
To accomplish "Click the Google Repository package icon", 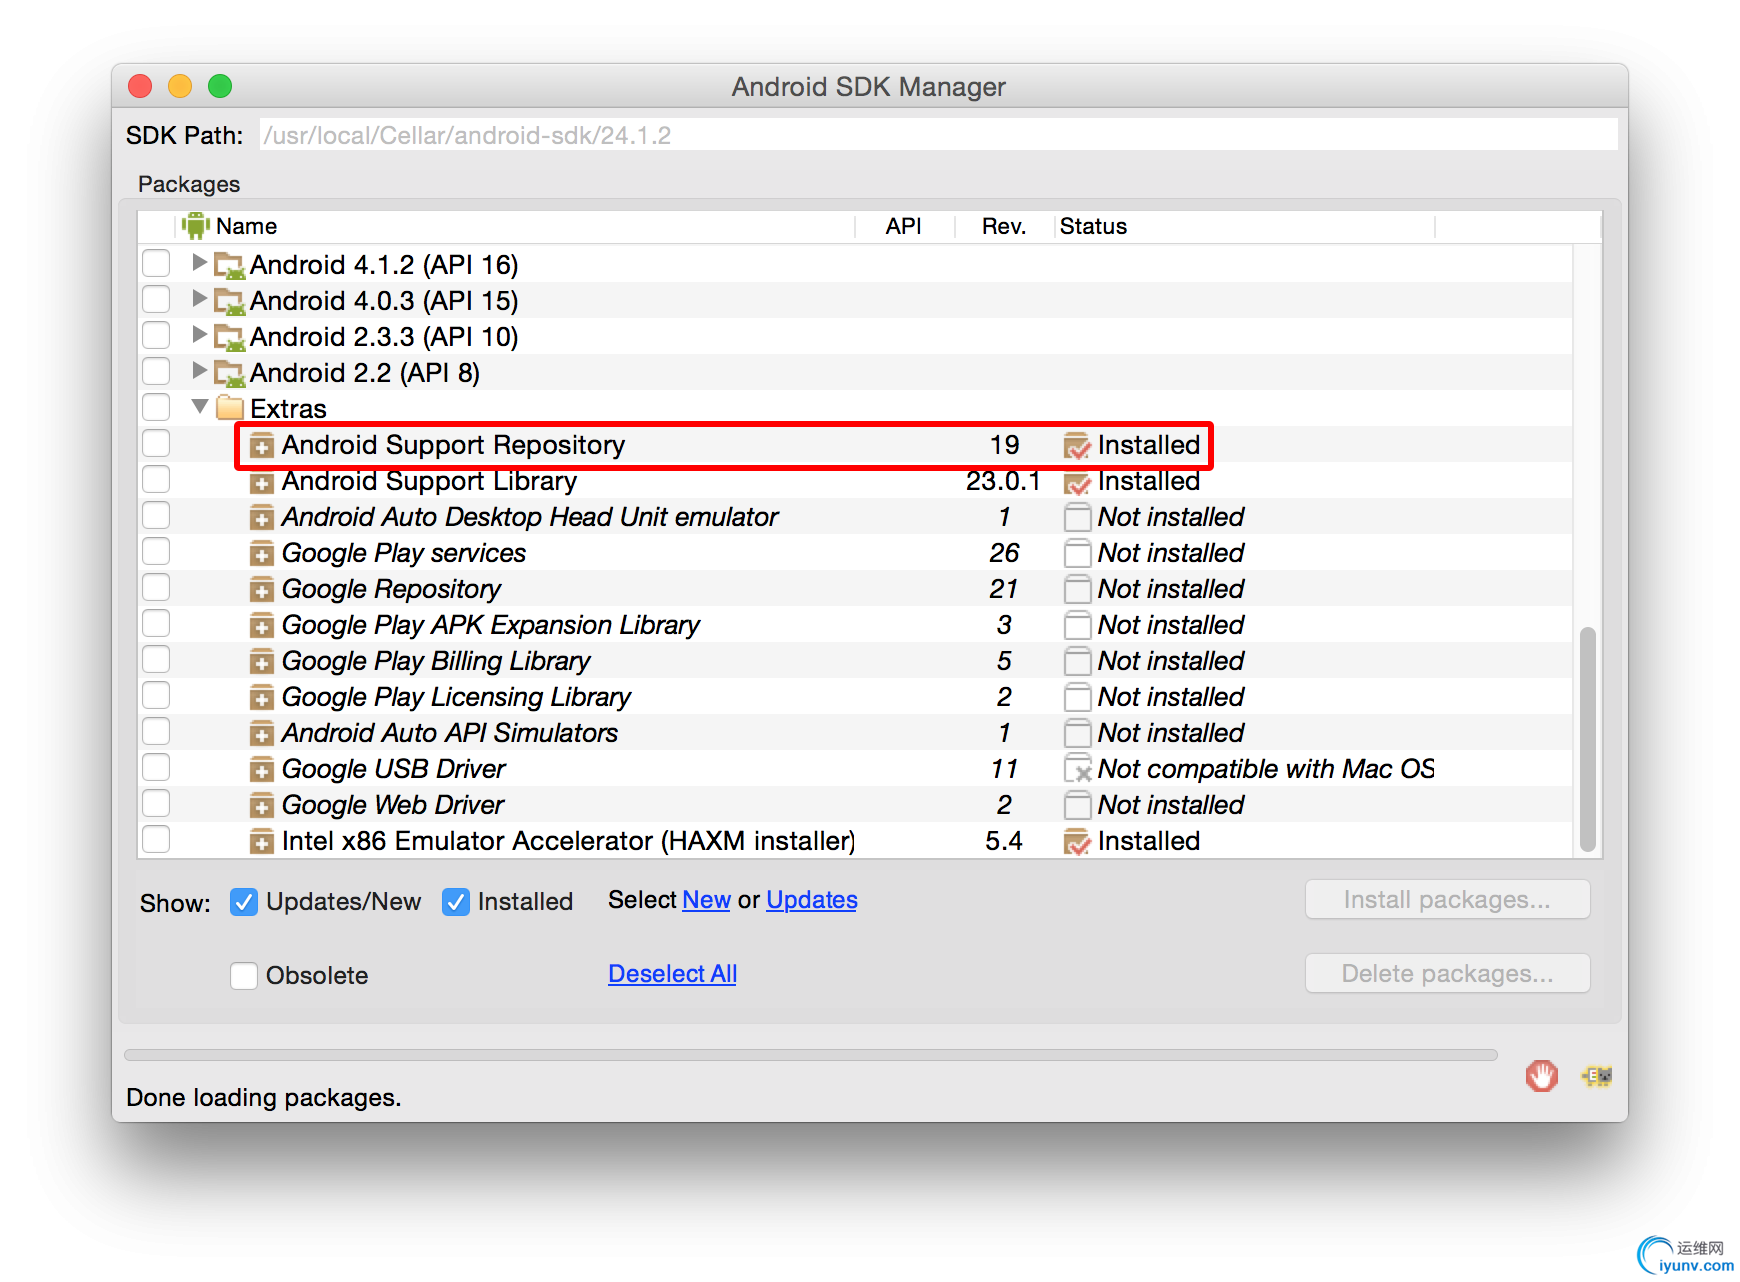I will point(261,589).
